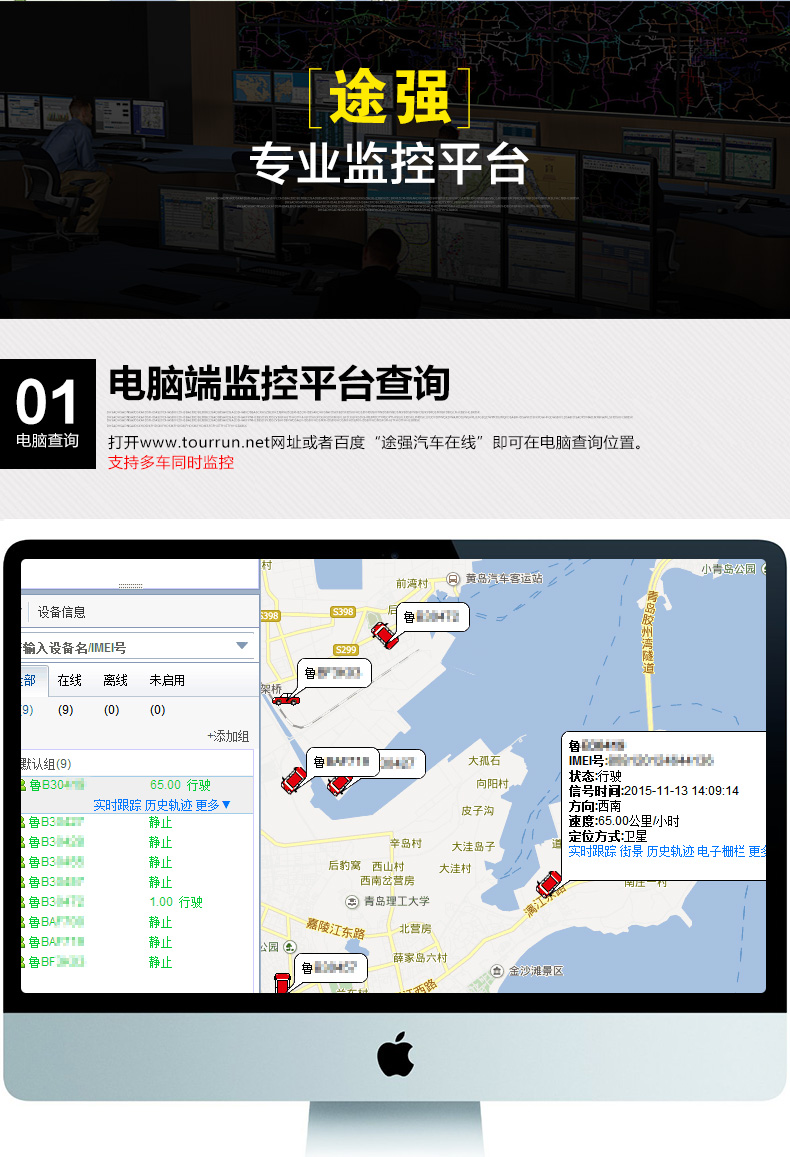
Task: Click the 嘉陵江东路 road label
Action: click(336, 928)
